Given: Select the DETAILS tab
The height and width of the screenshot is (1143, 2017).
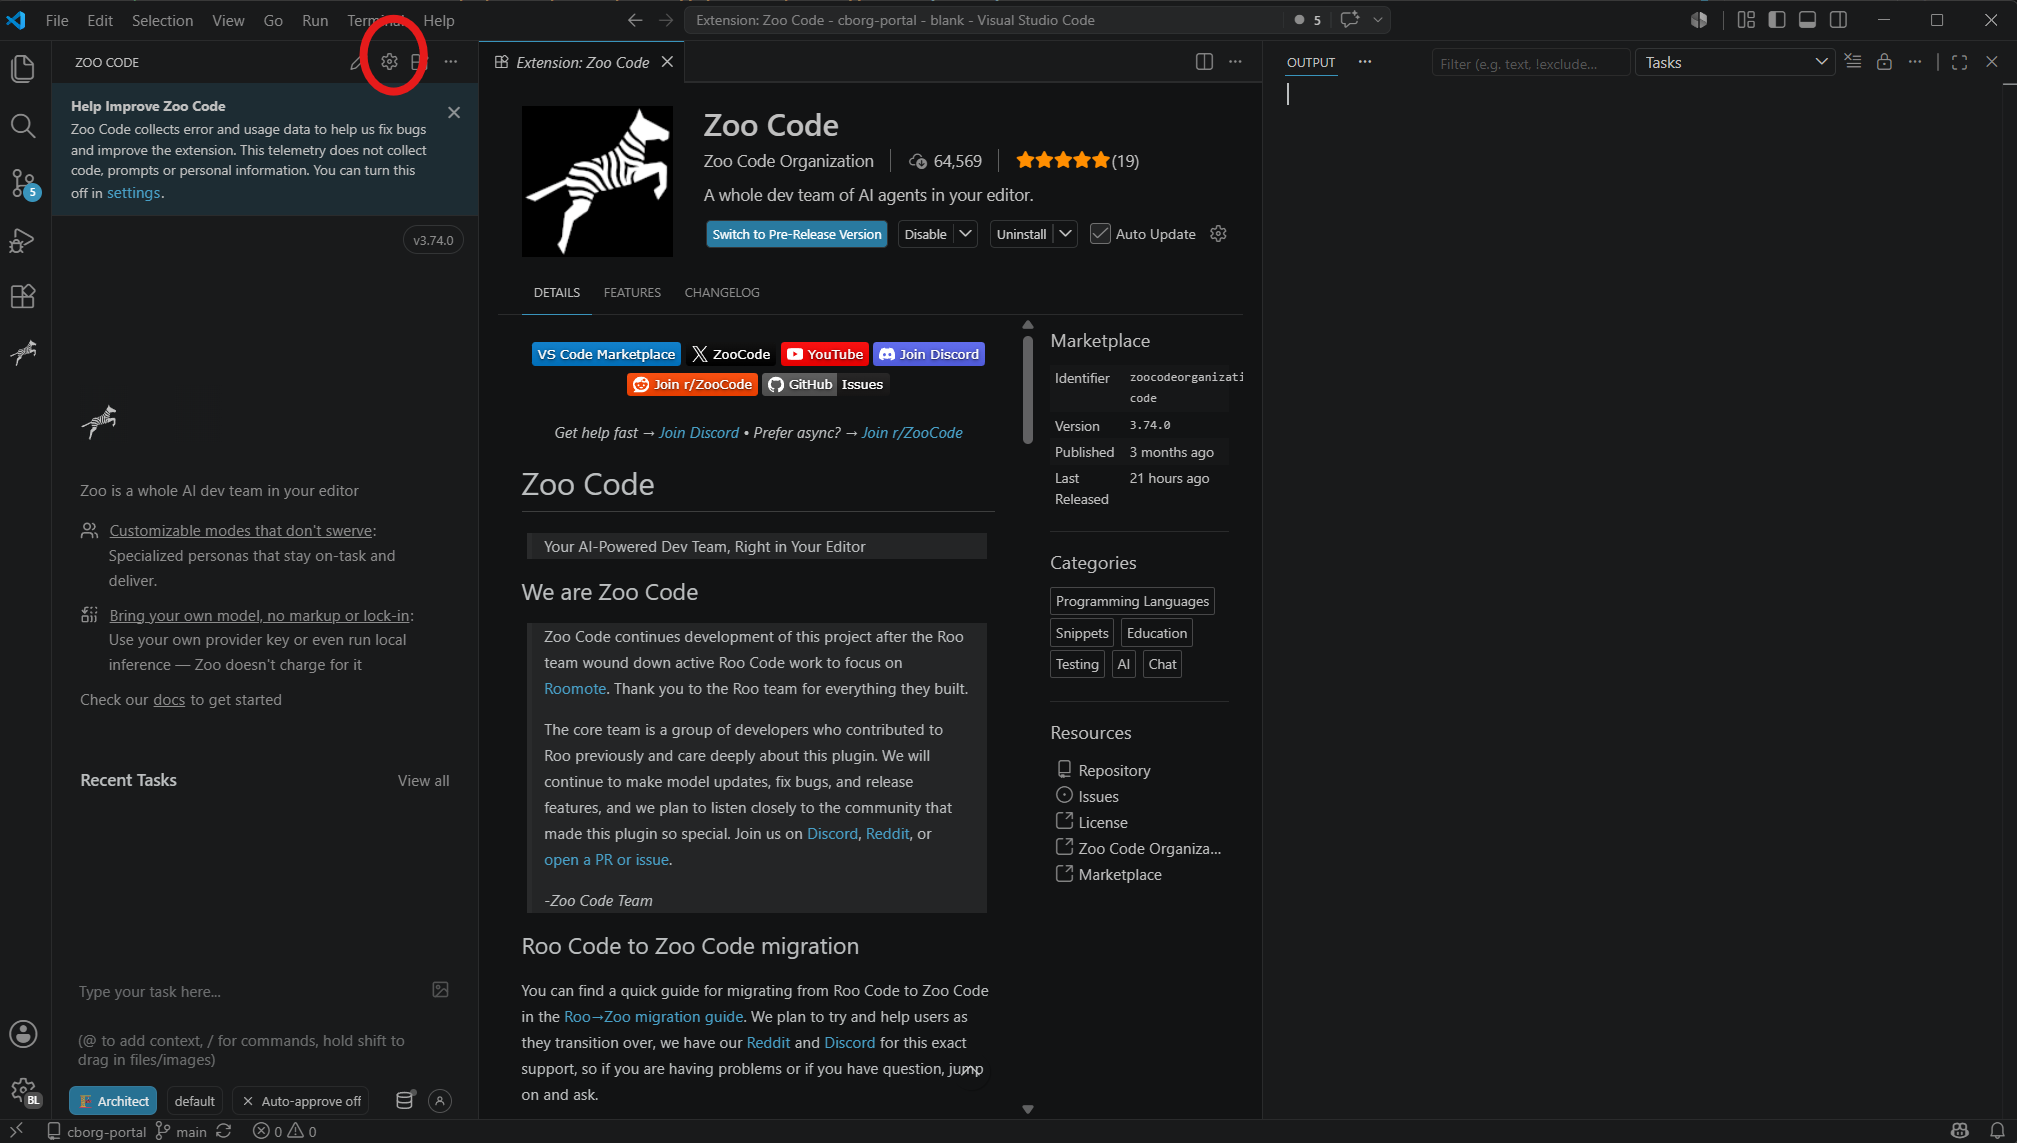Looking at the screenshot, I should click(x=557, y=293).
